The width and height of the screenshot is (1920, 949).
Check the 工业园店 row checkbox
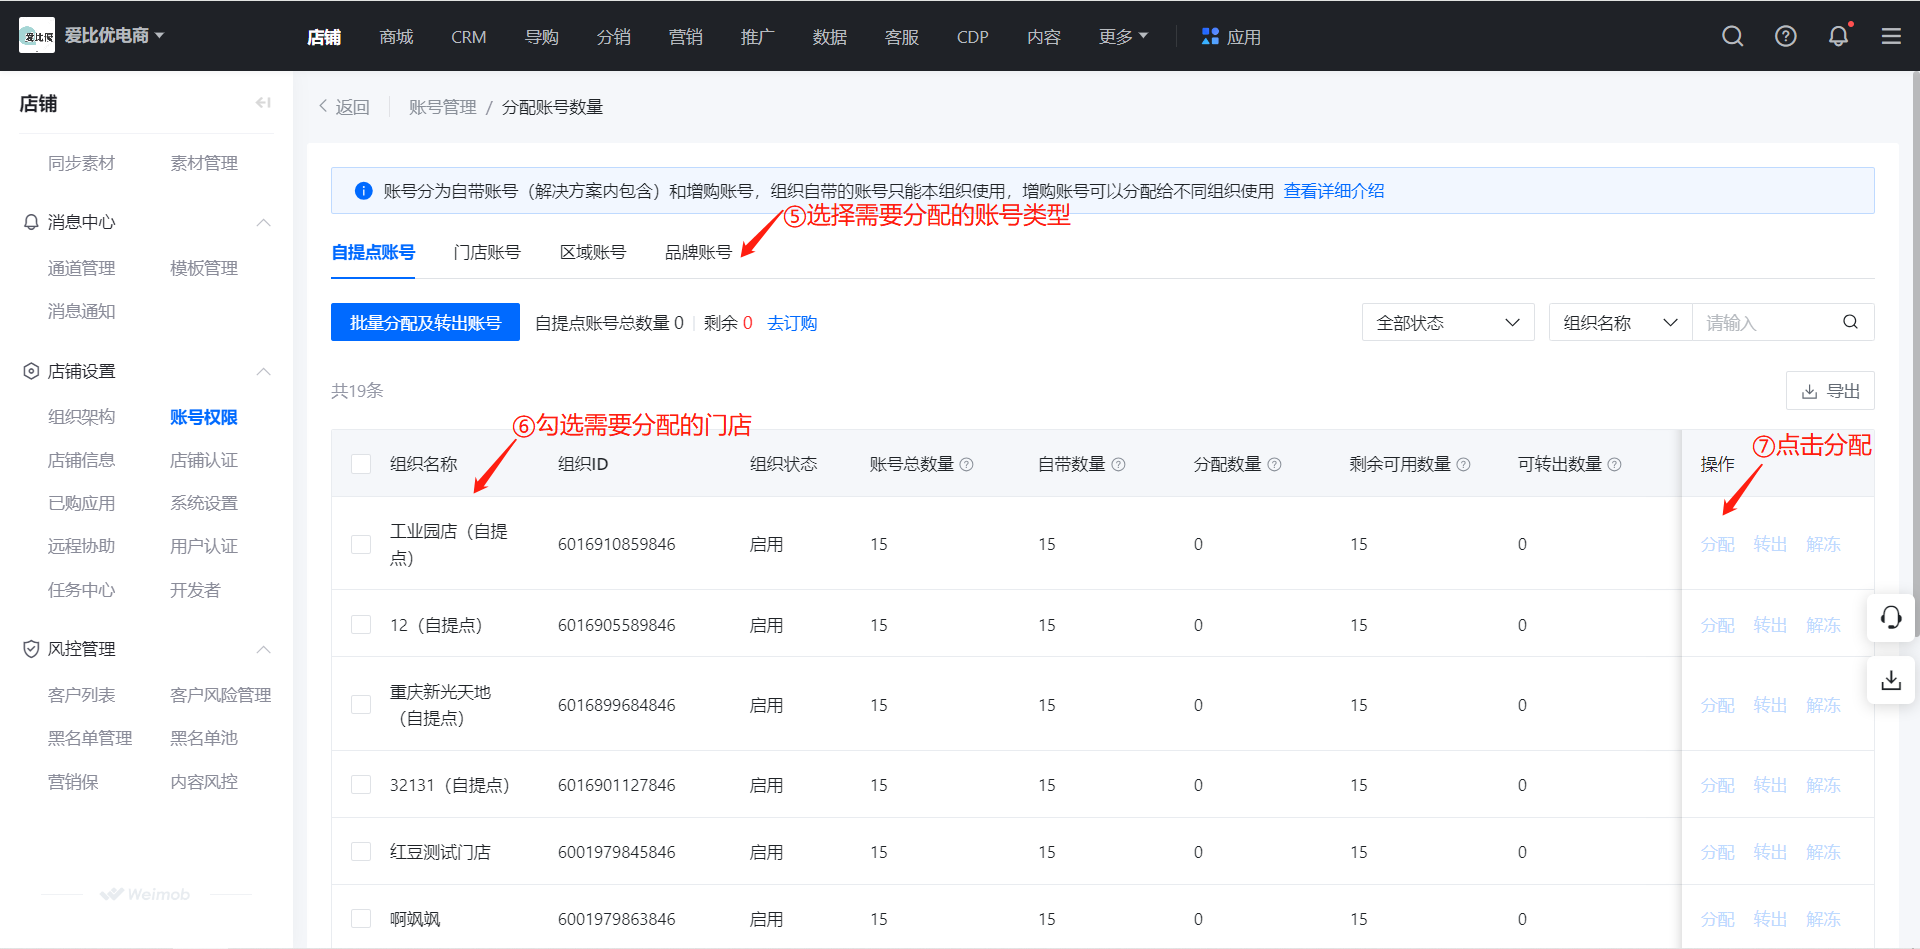tap(361, 544)
